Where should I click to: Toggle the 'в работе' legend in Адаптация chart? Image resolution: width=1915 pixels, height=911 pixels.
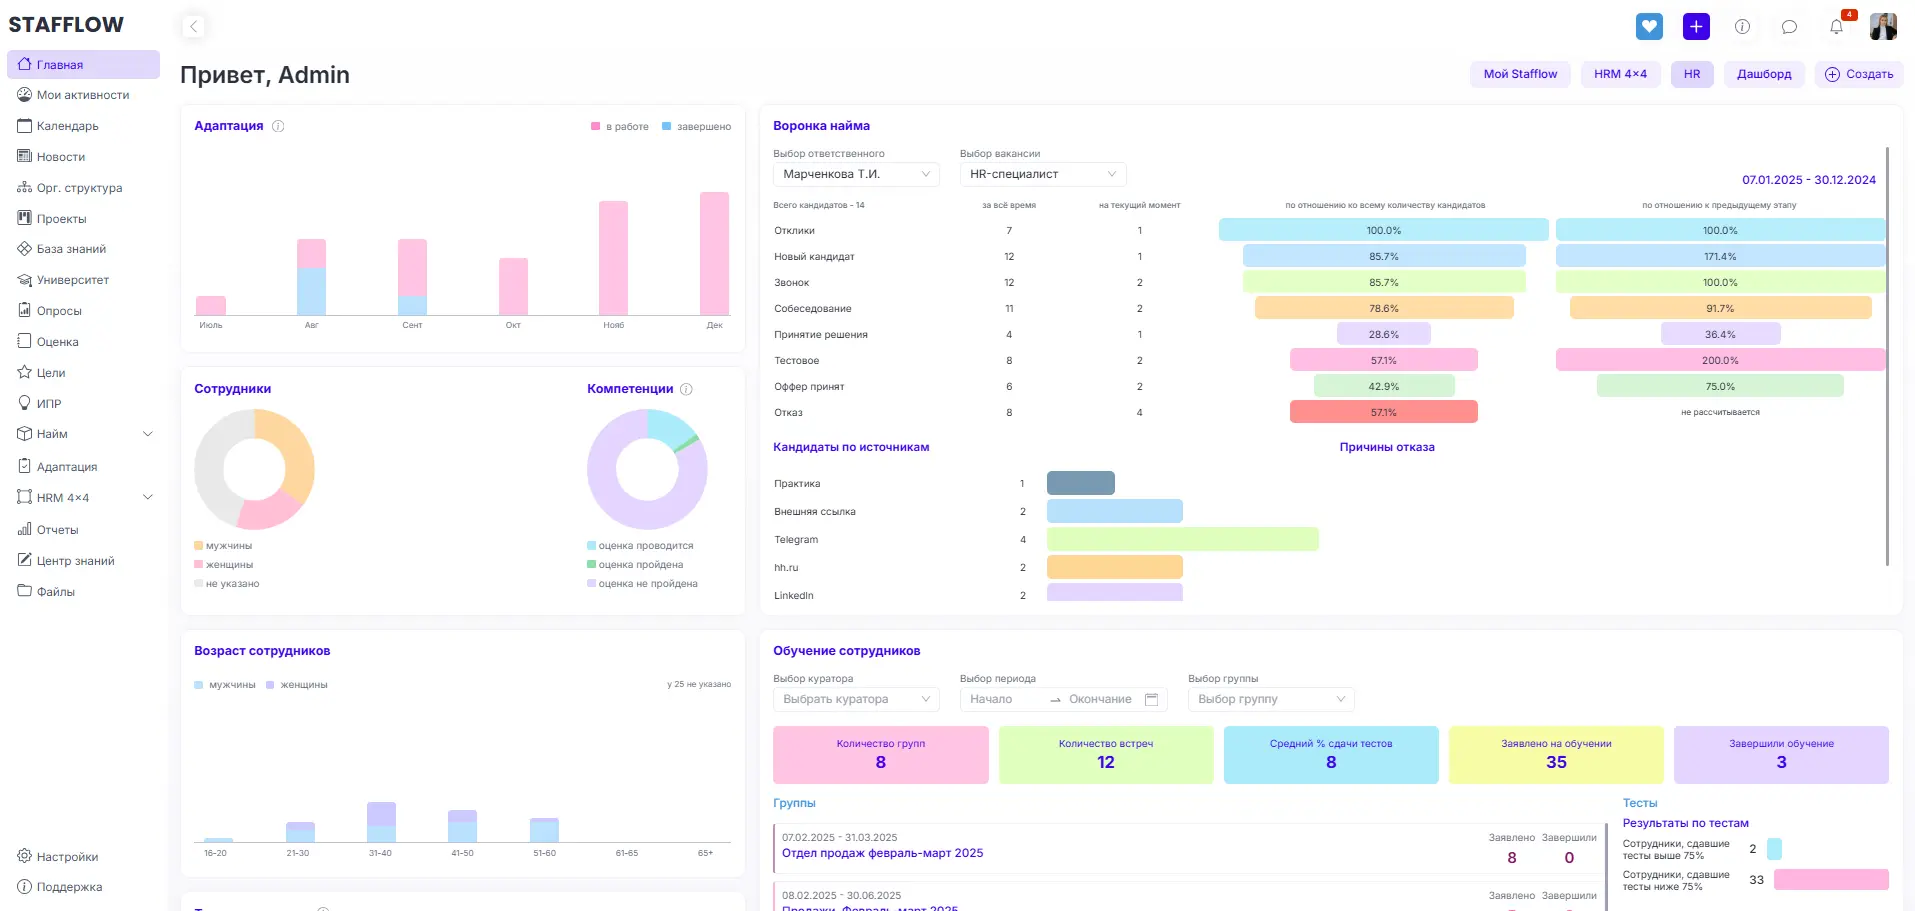pos(620,127)
